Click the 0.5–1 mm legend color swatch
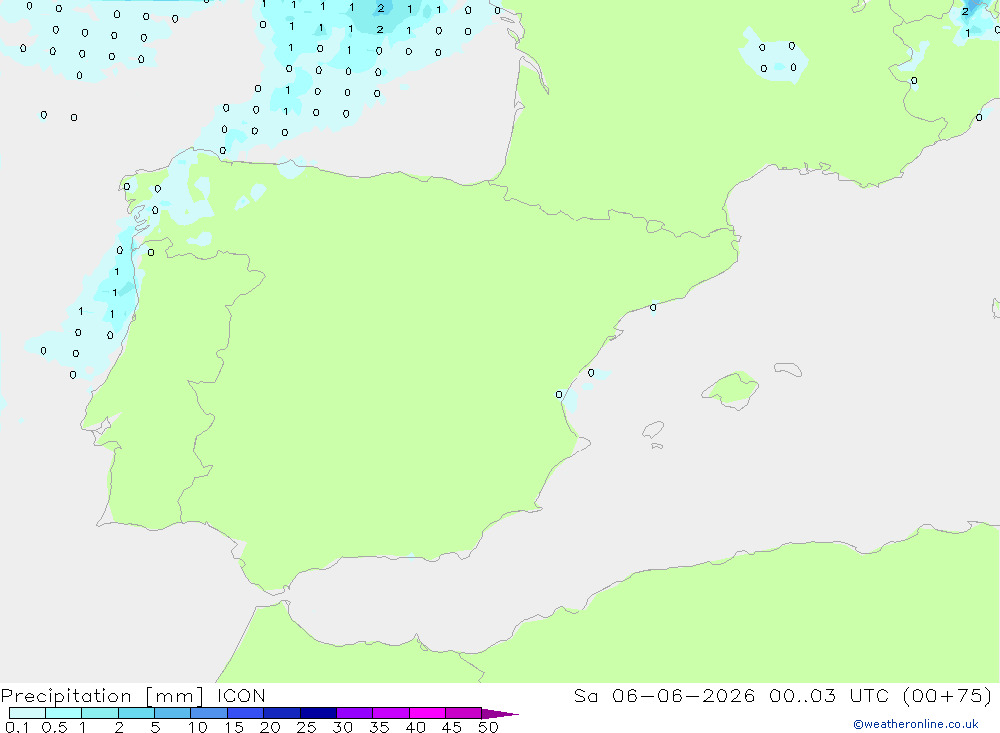 63,713
